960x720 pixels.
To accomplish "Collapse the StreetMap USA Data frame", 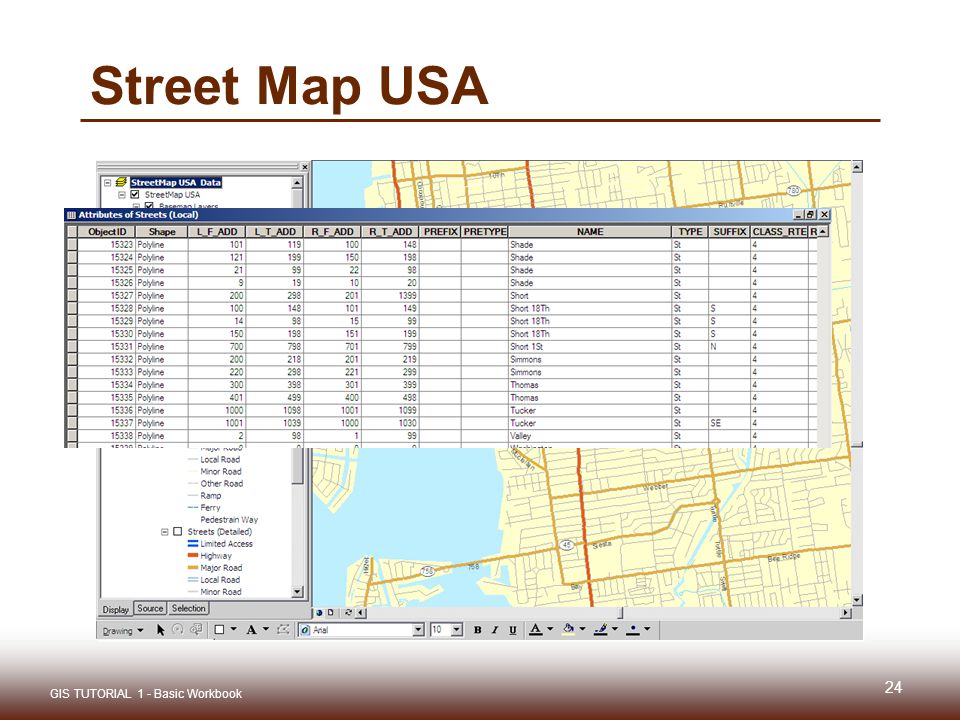I will [x=108, y=182].
